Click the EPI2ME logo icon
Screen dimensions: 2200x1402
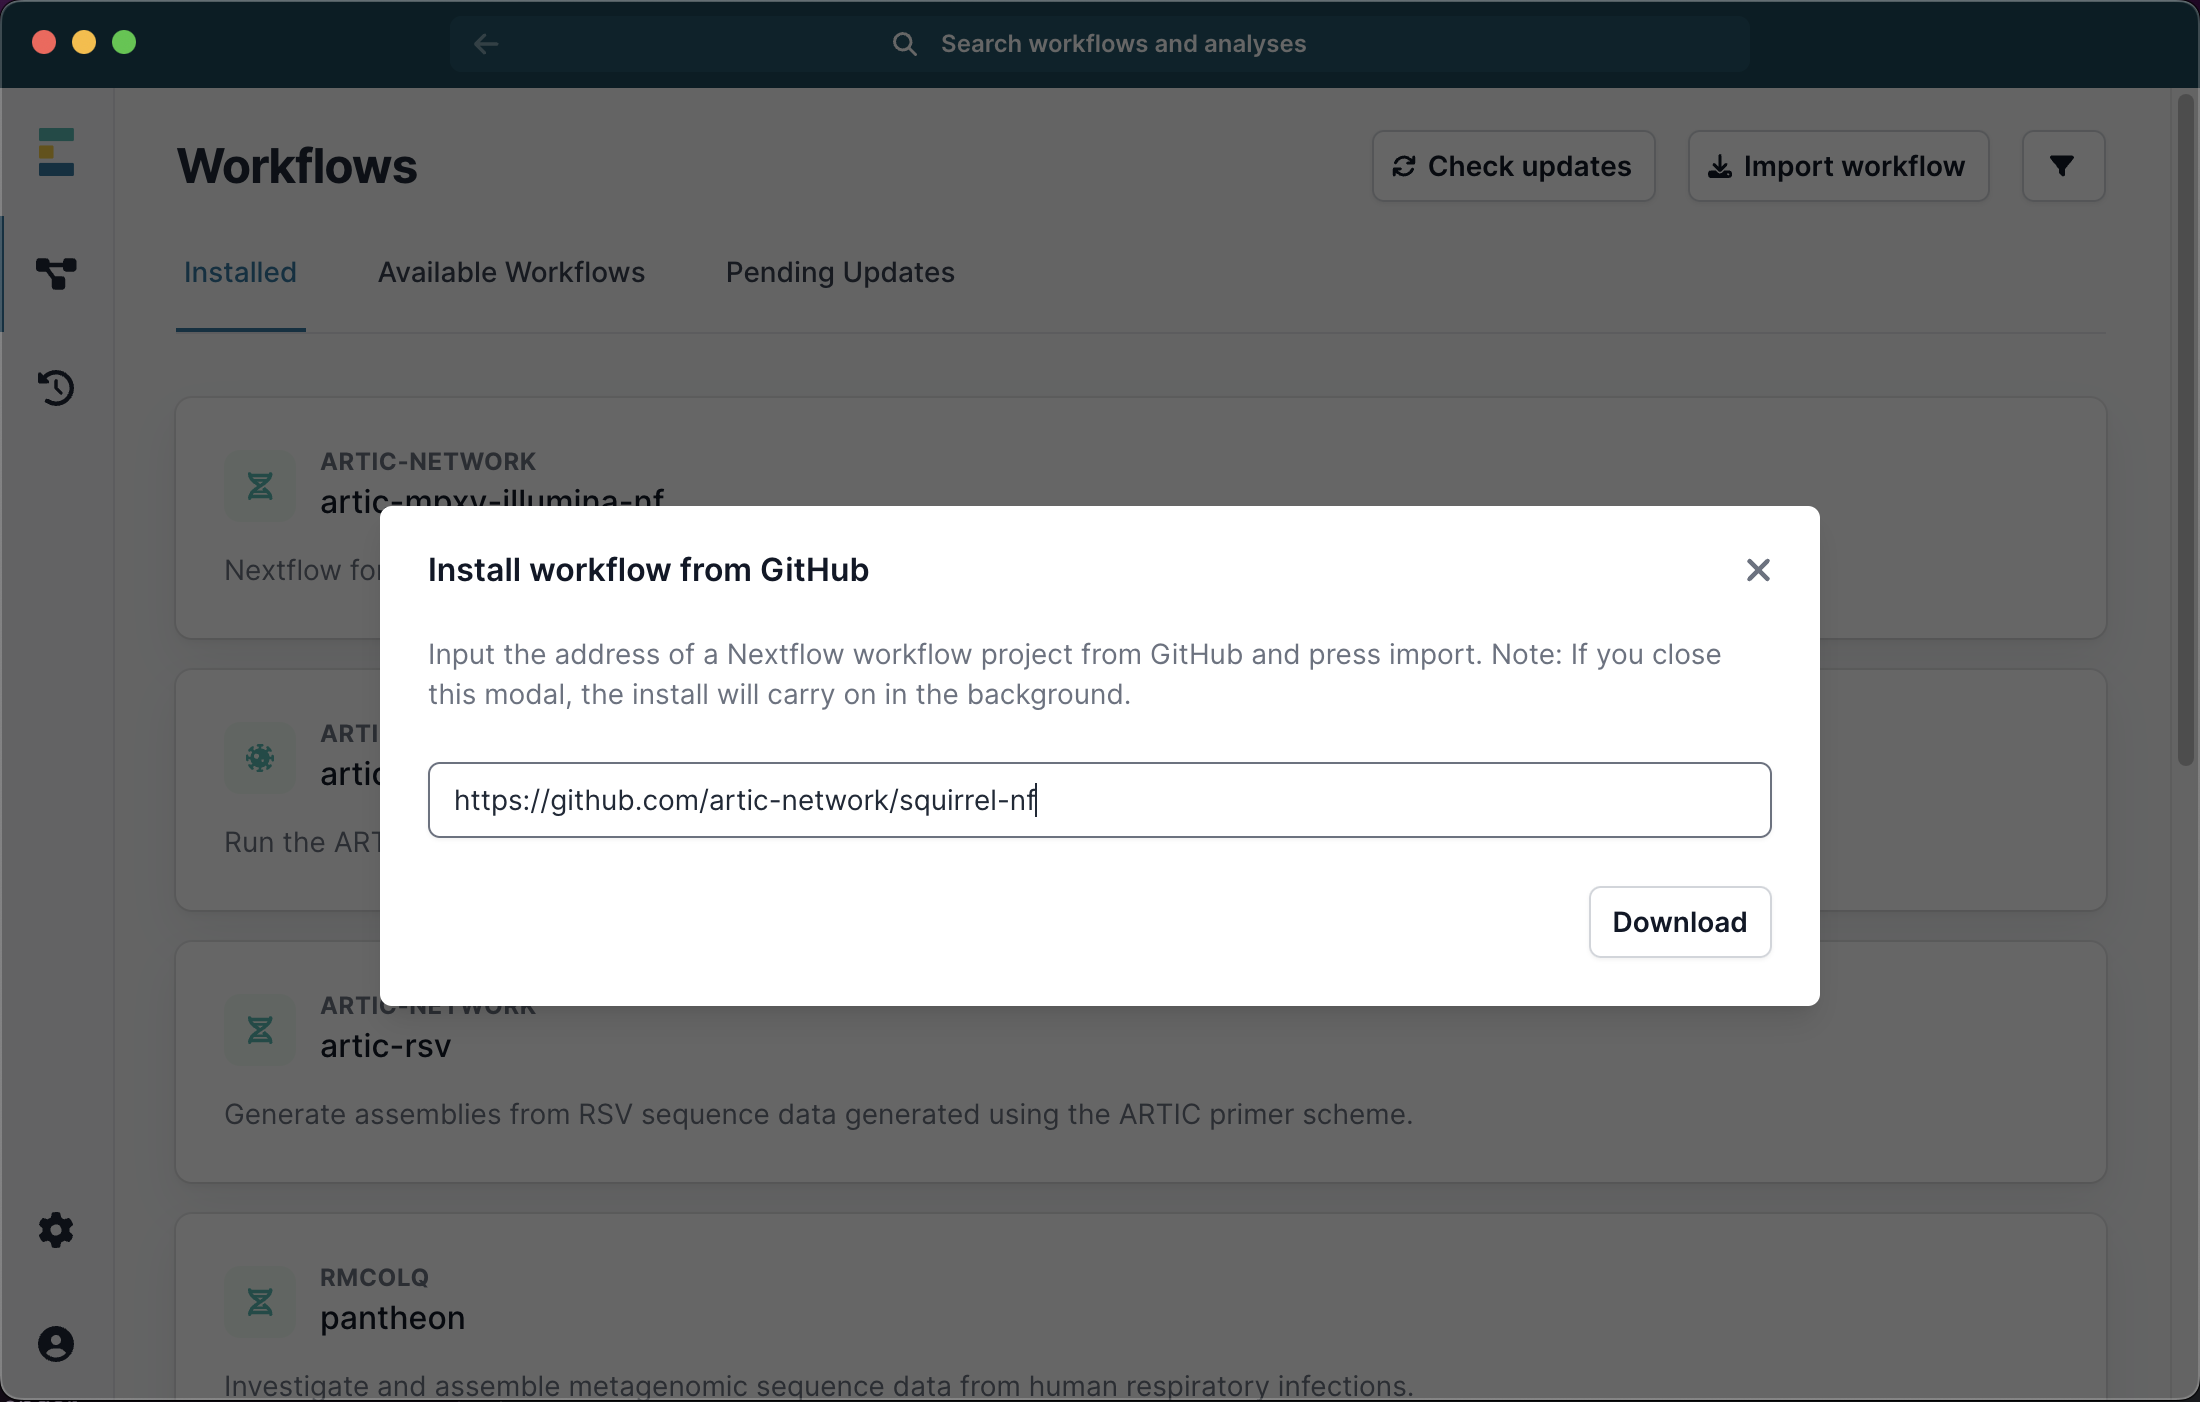(56, 152)
